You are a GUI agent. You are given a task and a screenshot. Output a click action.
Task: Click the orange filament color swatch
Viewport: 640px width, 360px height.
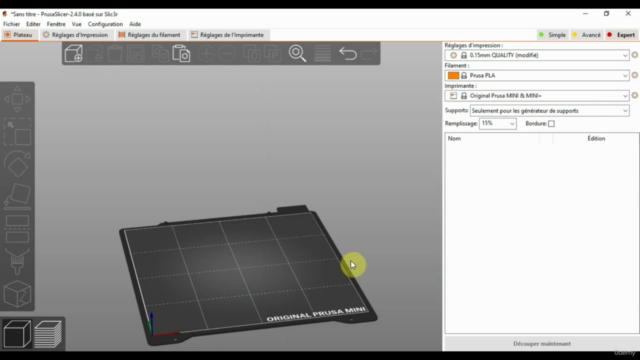coord(453,76)
